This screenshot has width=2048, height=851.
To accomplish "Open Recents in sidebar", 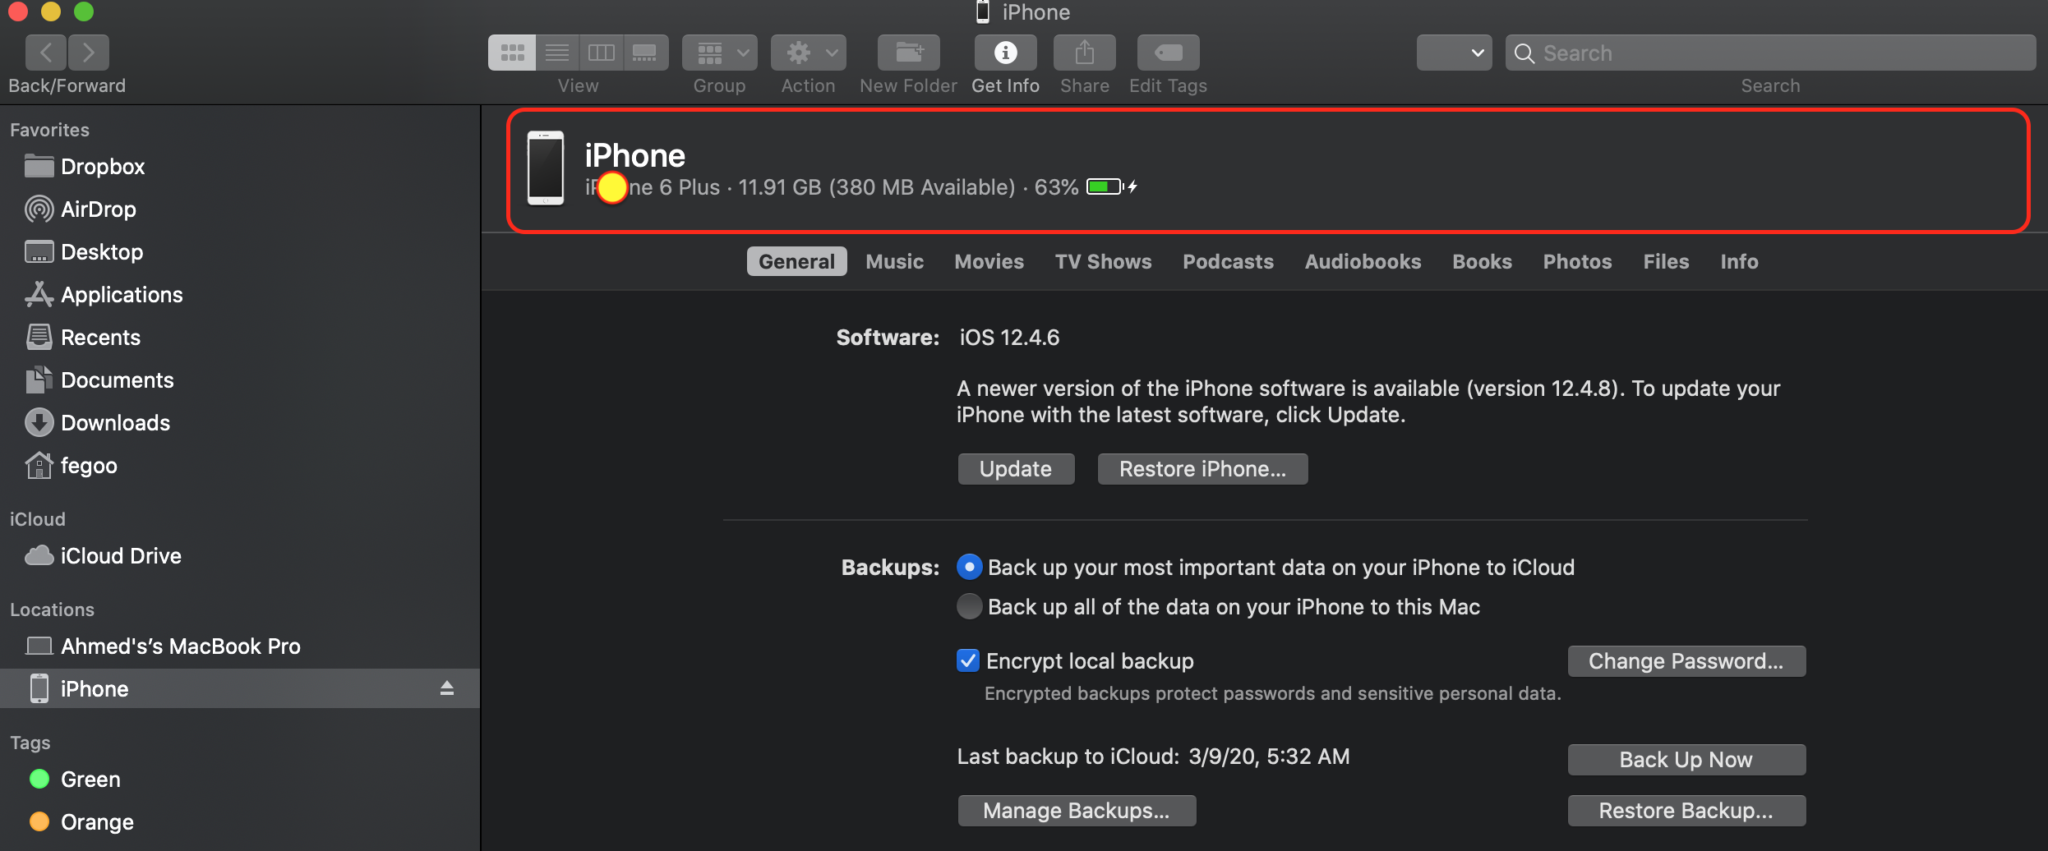I will coord(100,337).
